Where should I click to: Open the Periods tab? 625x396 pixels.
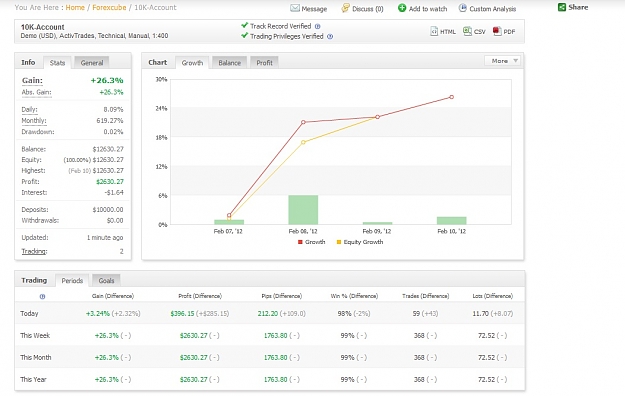(72, 280)
